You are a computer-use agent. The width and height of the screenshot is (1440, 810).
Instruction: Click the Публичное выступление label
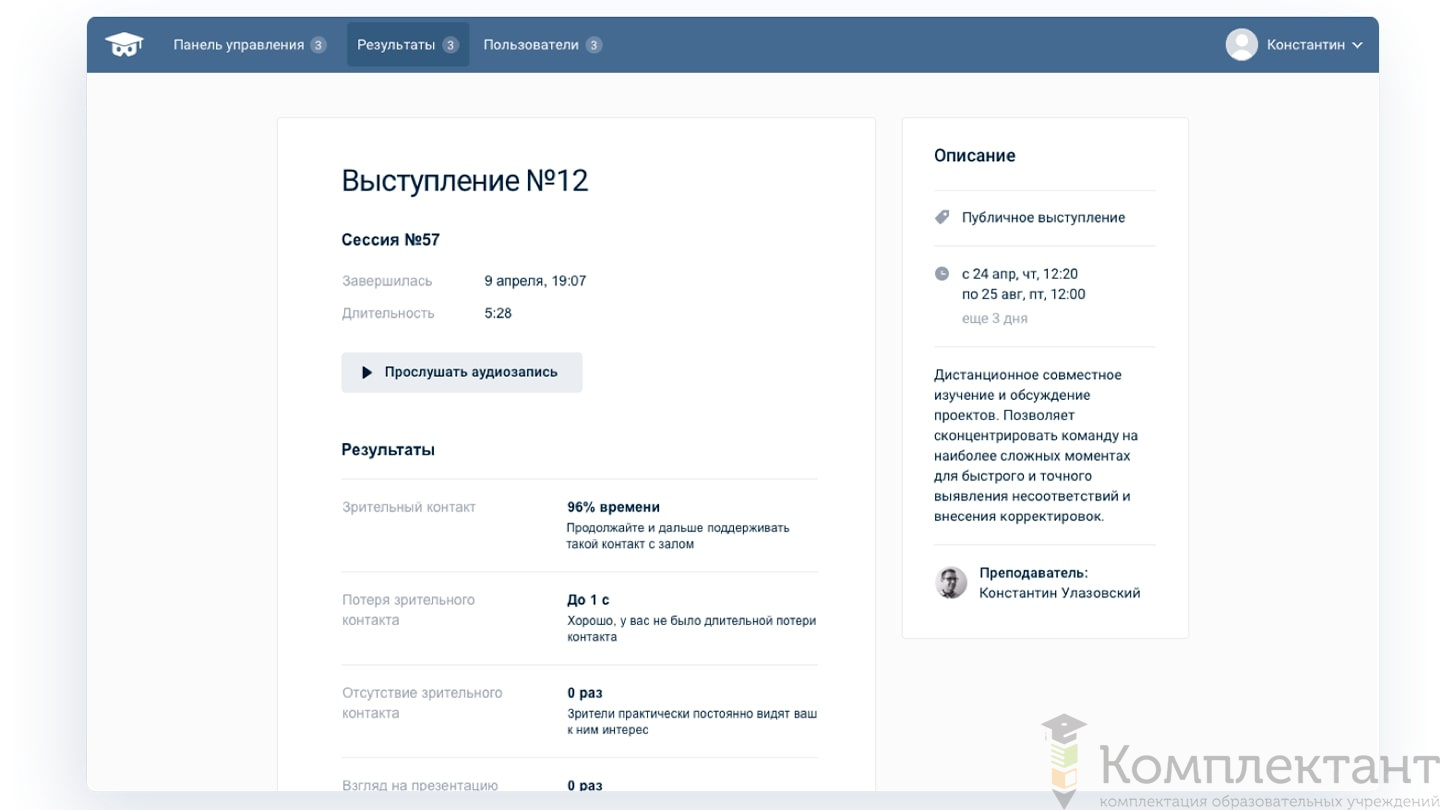(1043, 217)
